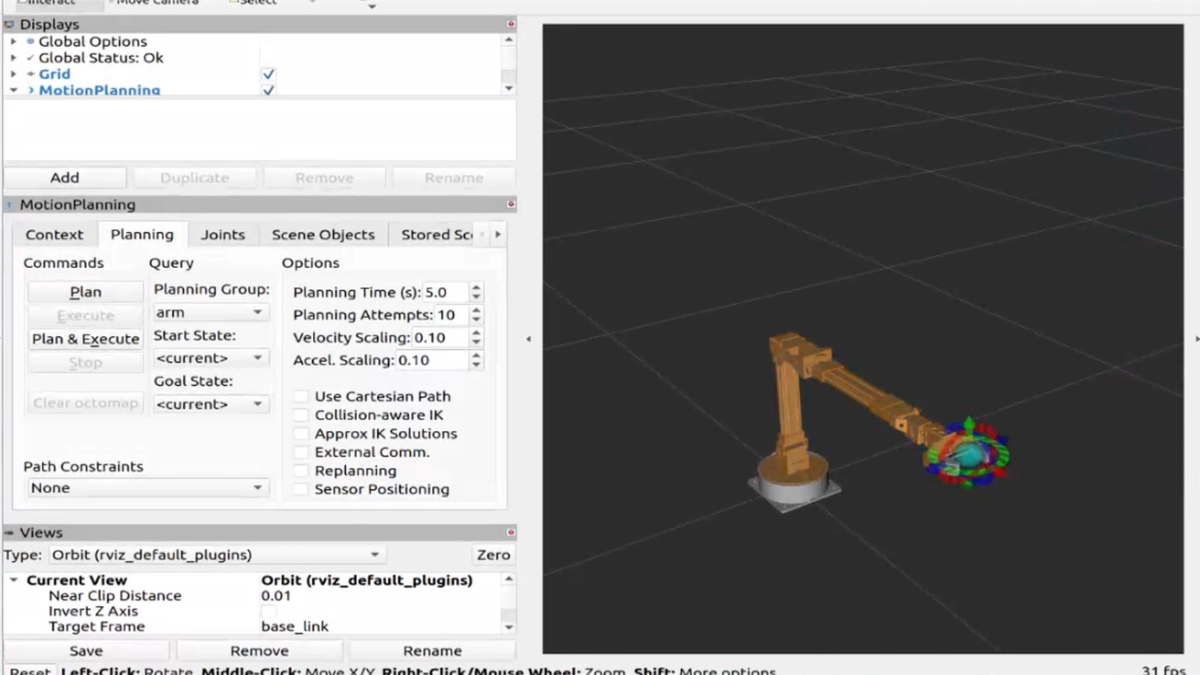Image resolution: width=1200 pixels, height=675 pixels.
Task: Open the Scene Objects tab
Action: tap(323, 235)
